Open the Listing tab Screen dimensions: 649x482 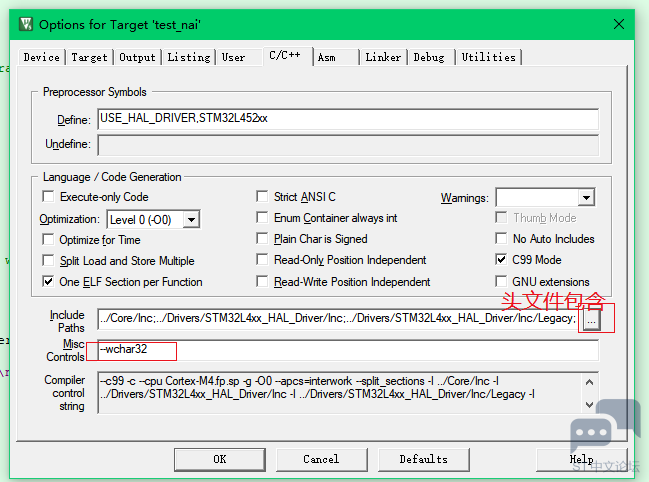pyautogui.click(x=189, y=57)
